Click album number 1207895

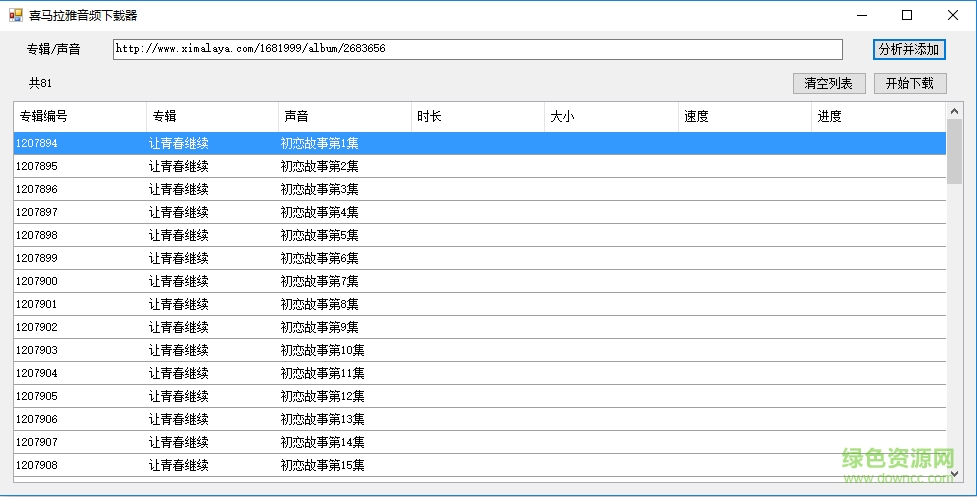[37, 166]
